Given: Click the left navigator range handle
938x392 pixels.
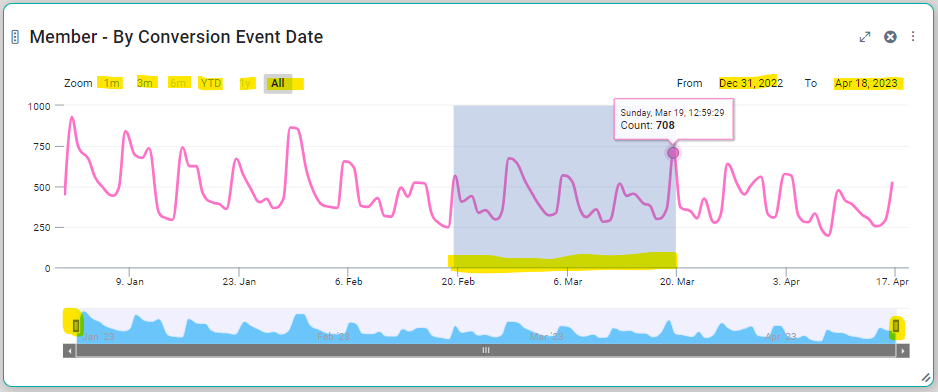Looking at the screenshot, I should click(76, 326).
